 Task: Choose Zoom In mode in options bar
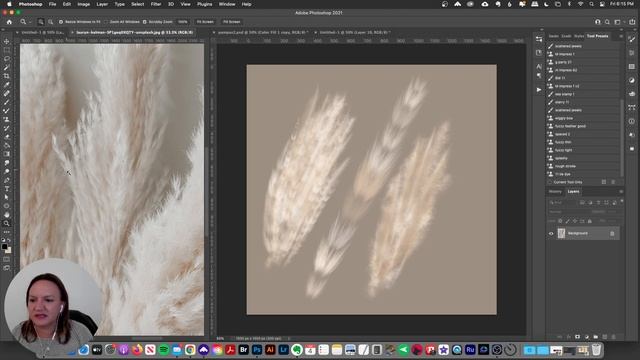point(41,22)
